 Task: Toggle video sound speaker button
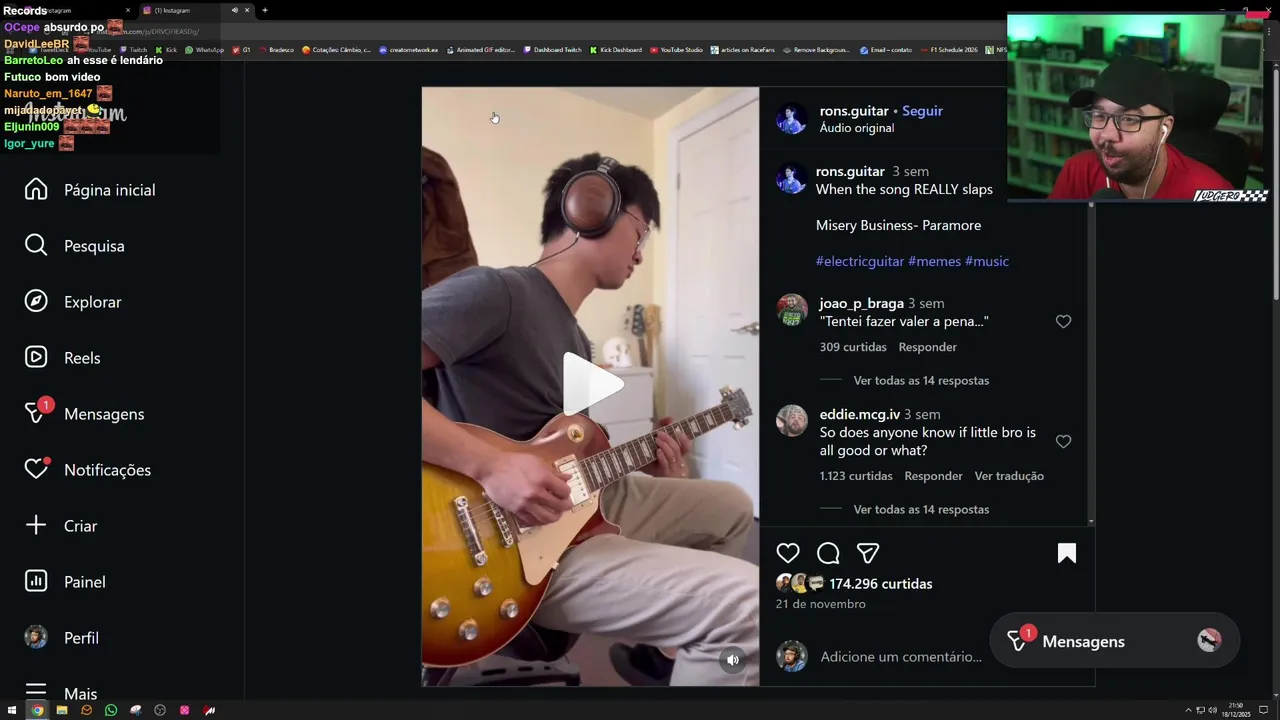tap(733, 660)
